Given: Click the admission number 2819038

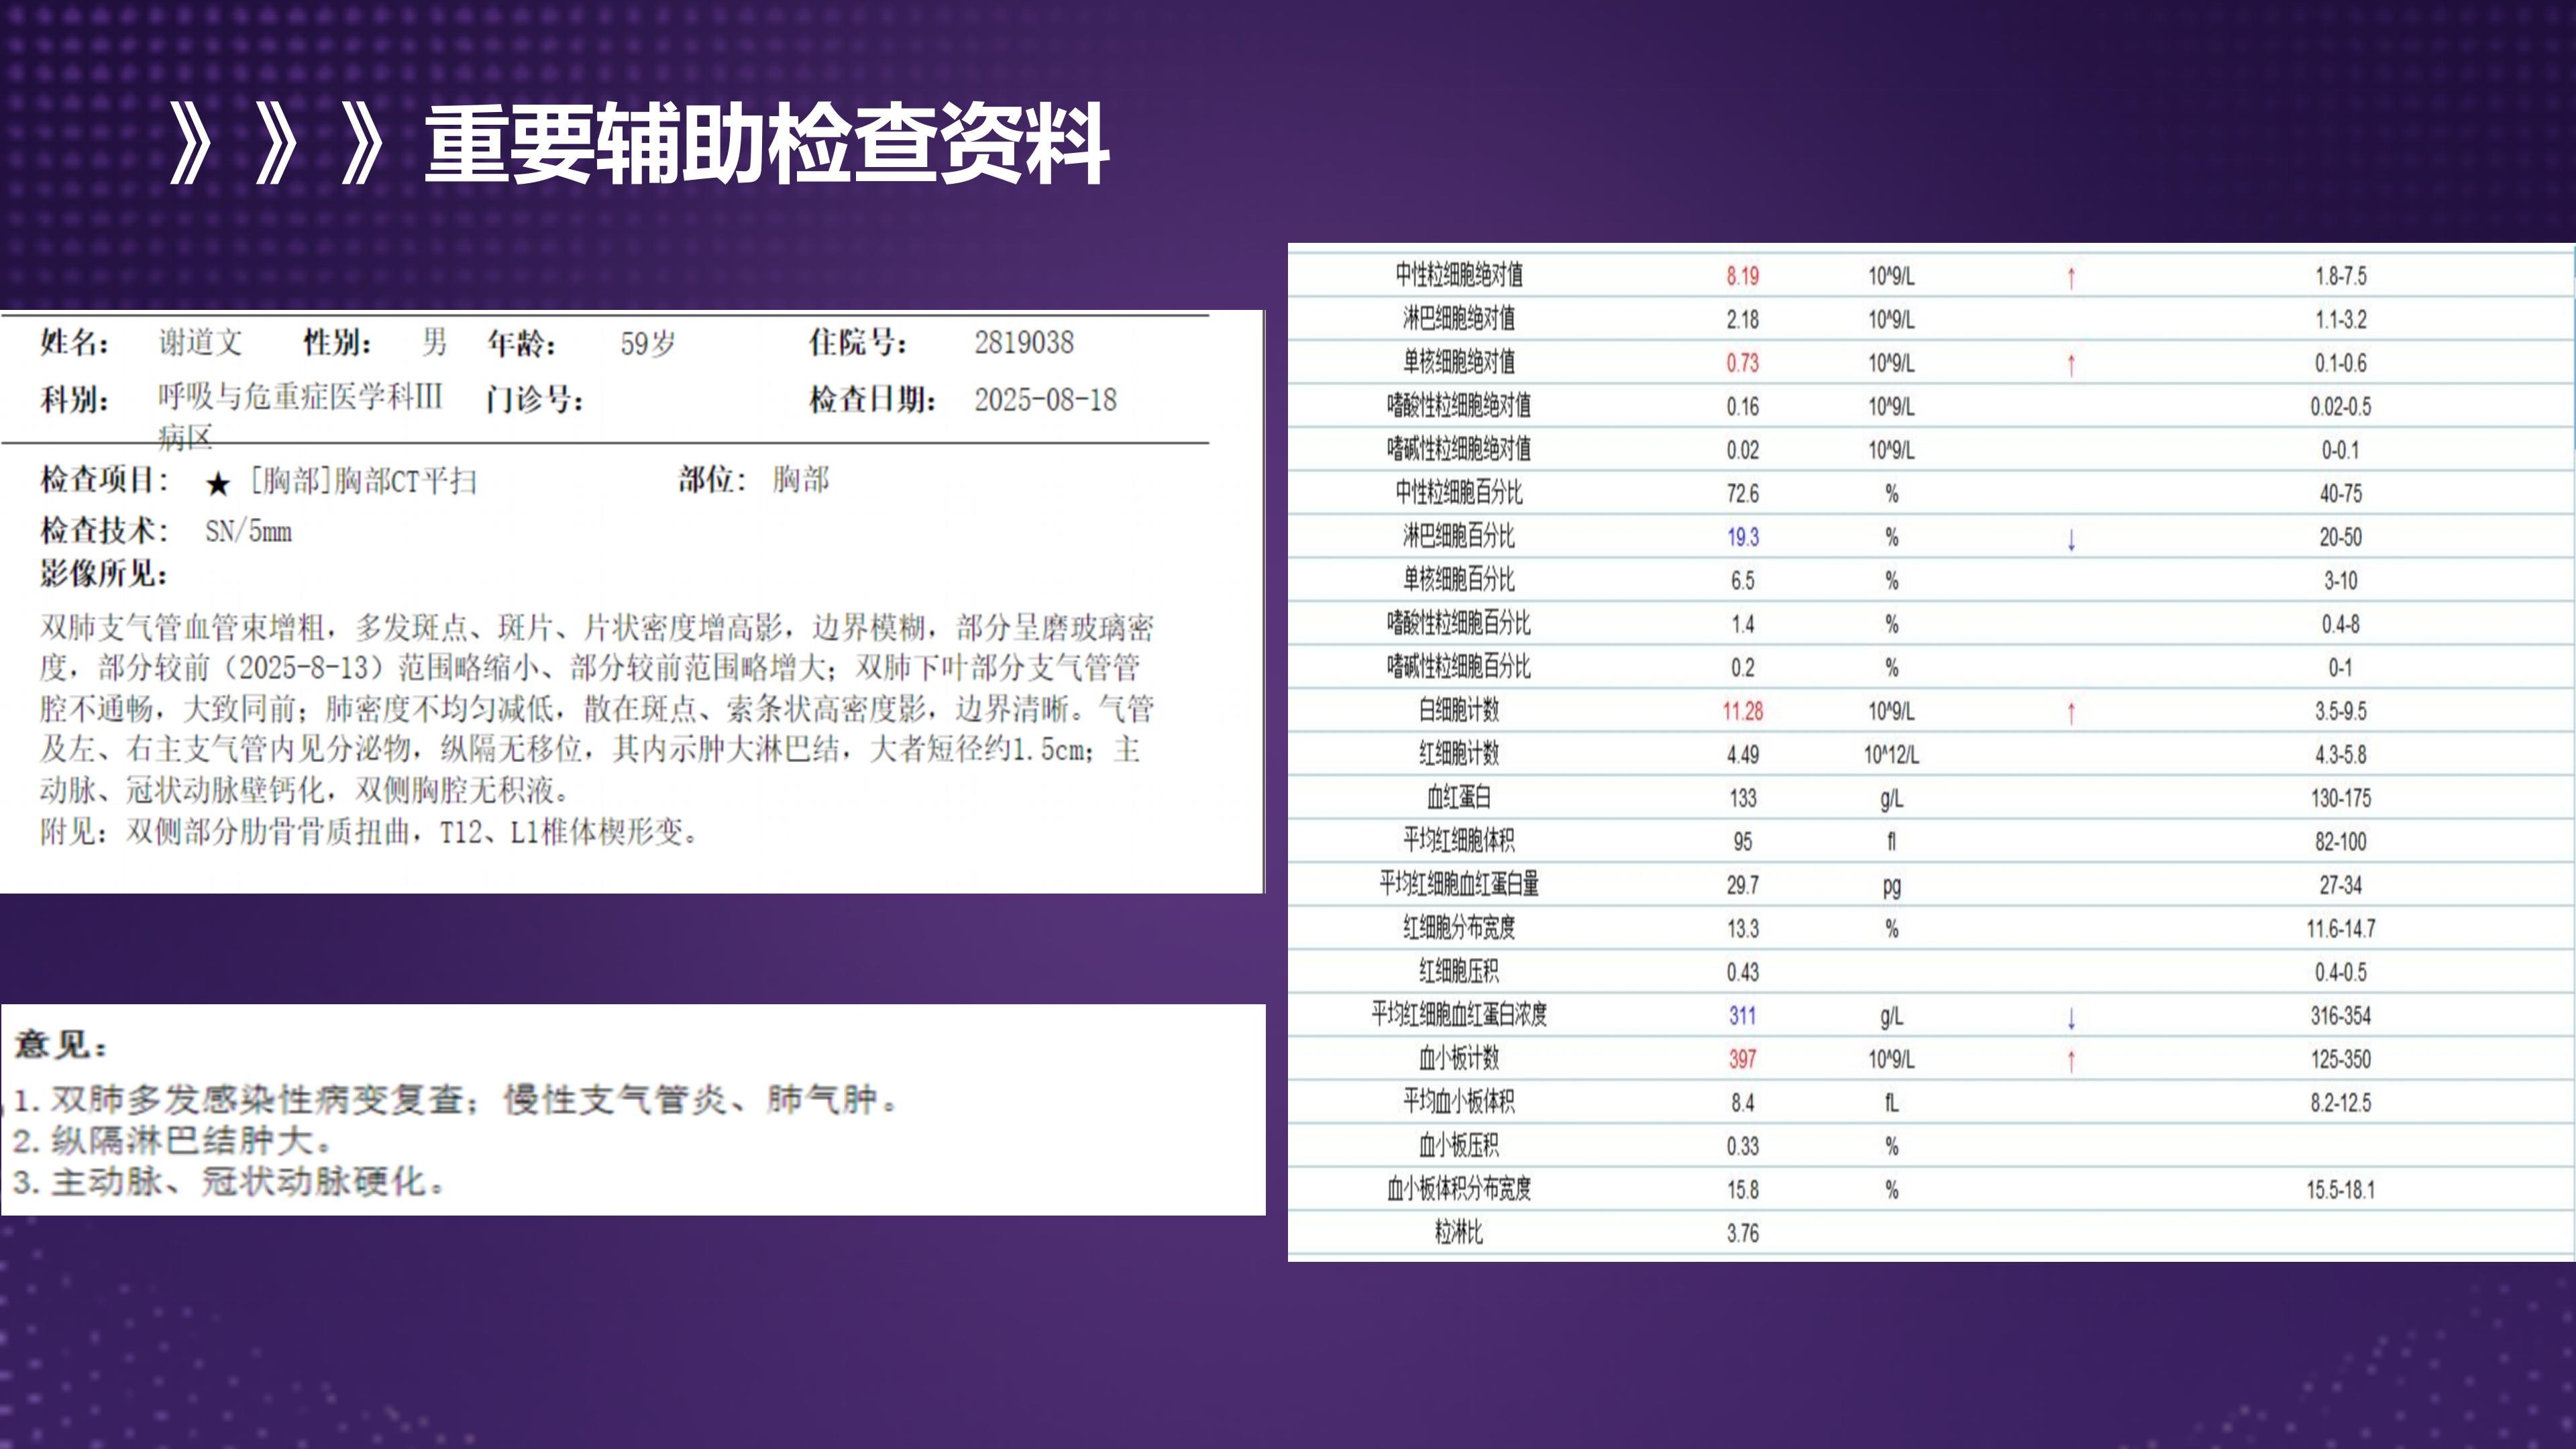Looking at the screenshot, I should click(1024, 343).
